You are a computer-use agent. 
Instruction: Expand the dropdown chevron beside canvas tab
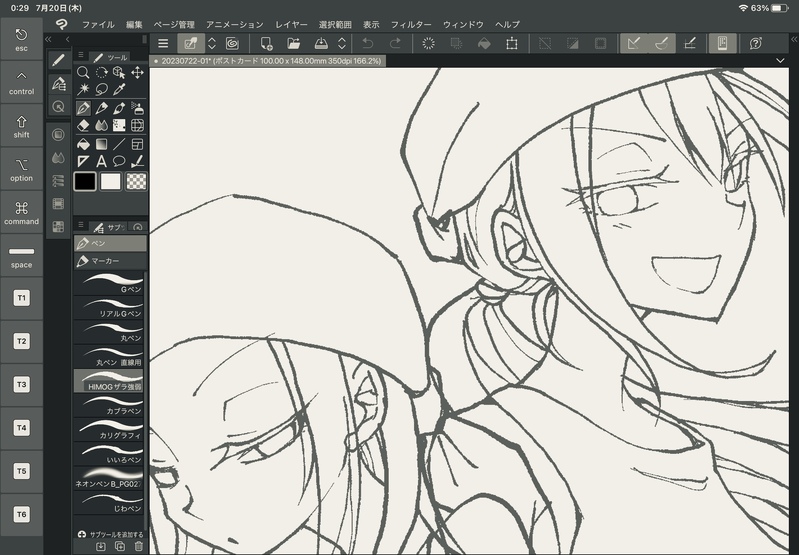(780, 61)
